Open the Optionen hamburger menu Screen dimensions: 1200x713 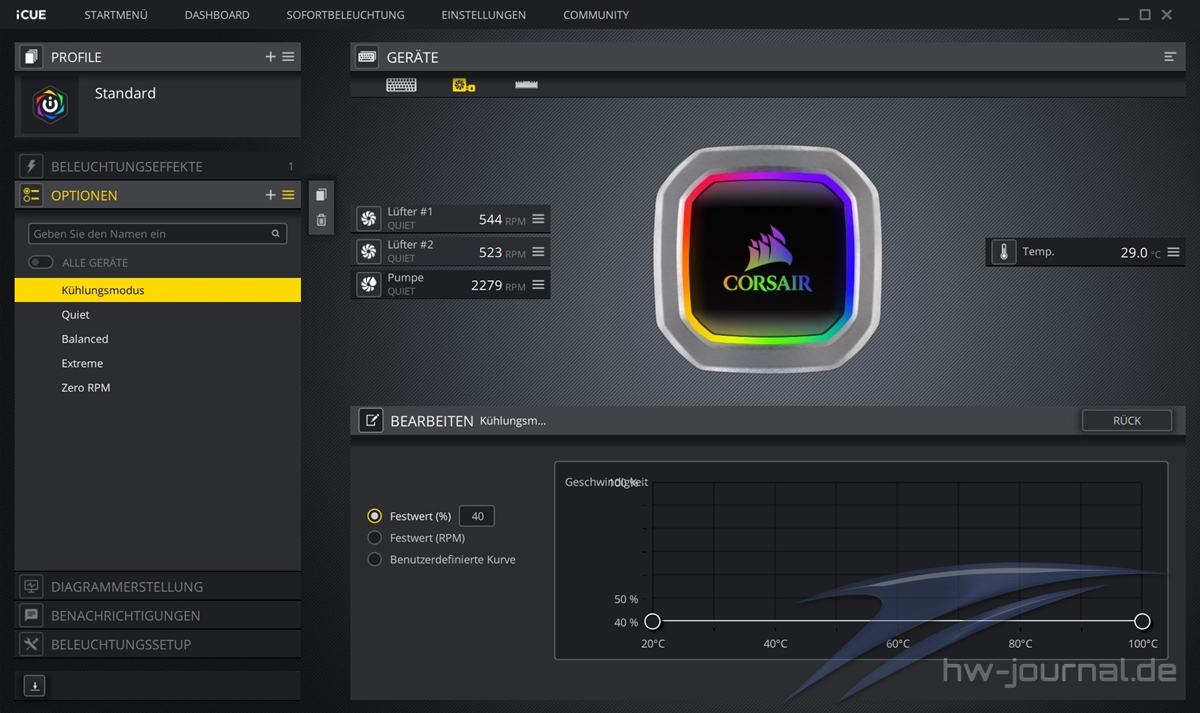[288, 195]
